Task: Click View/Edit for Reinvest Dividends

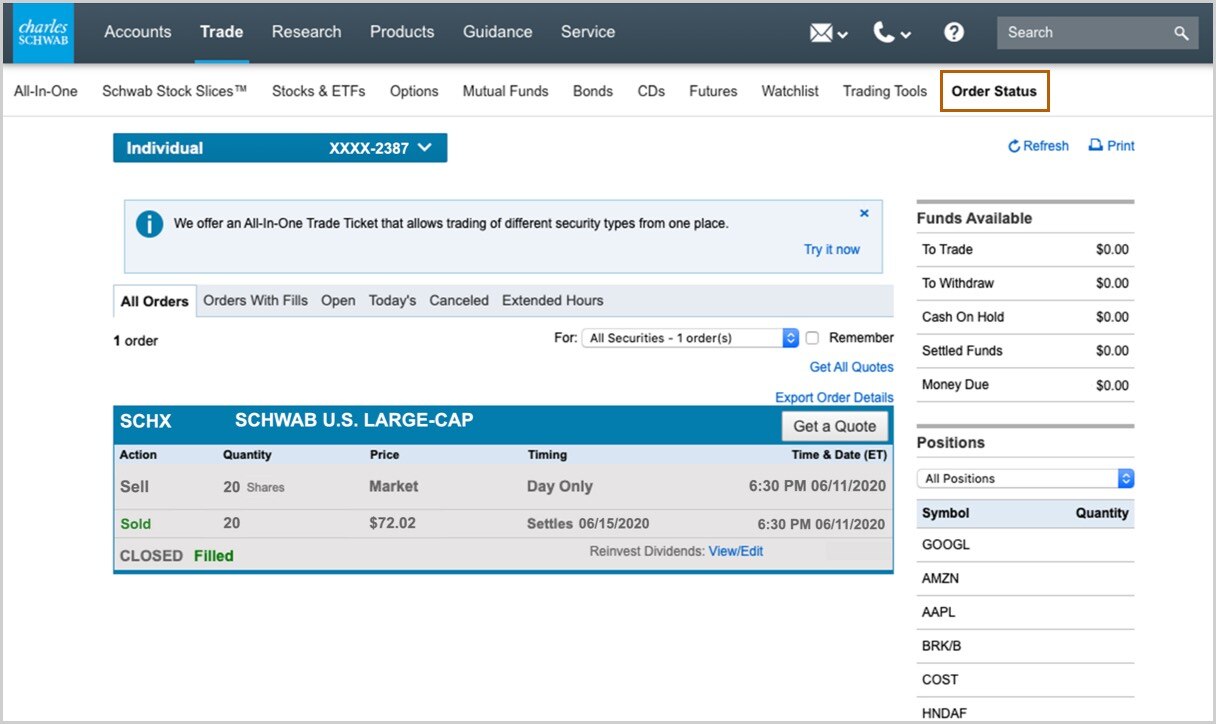Action: 736,551
